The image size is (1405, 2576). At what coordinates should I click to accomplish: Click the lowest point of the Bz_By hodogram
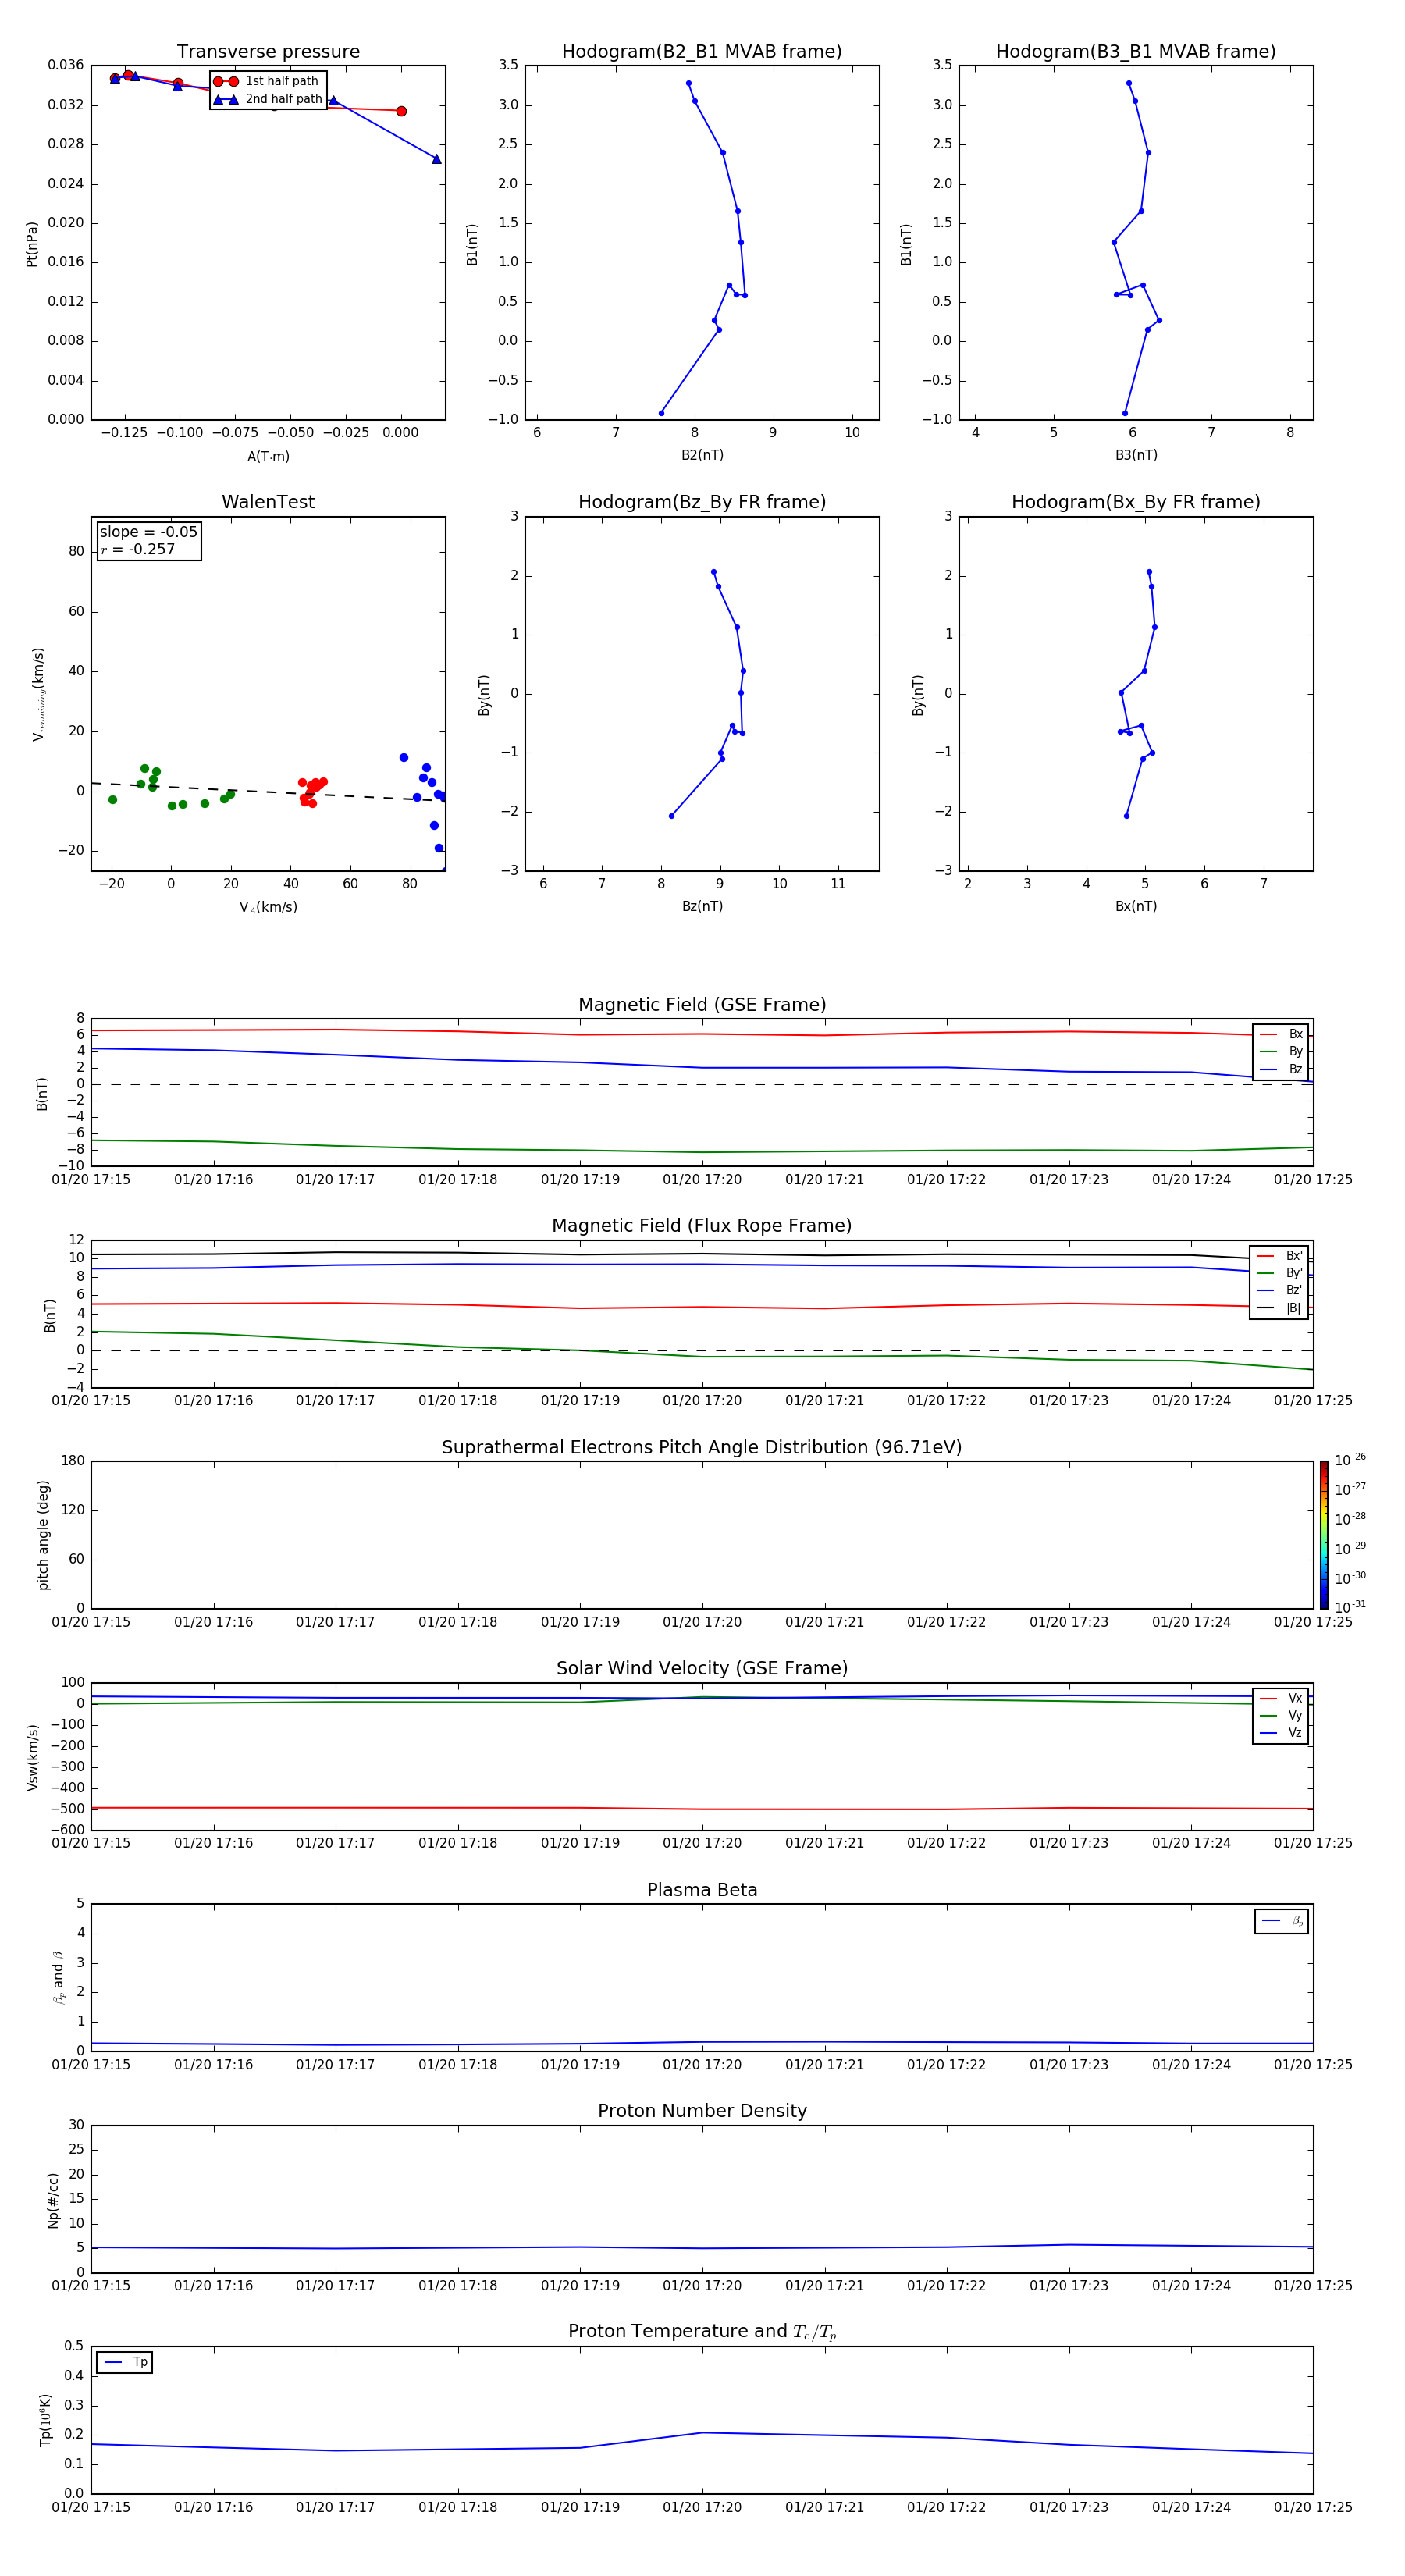[x=671, y=816]
